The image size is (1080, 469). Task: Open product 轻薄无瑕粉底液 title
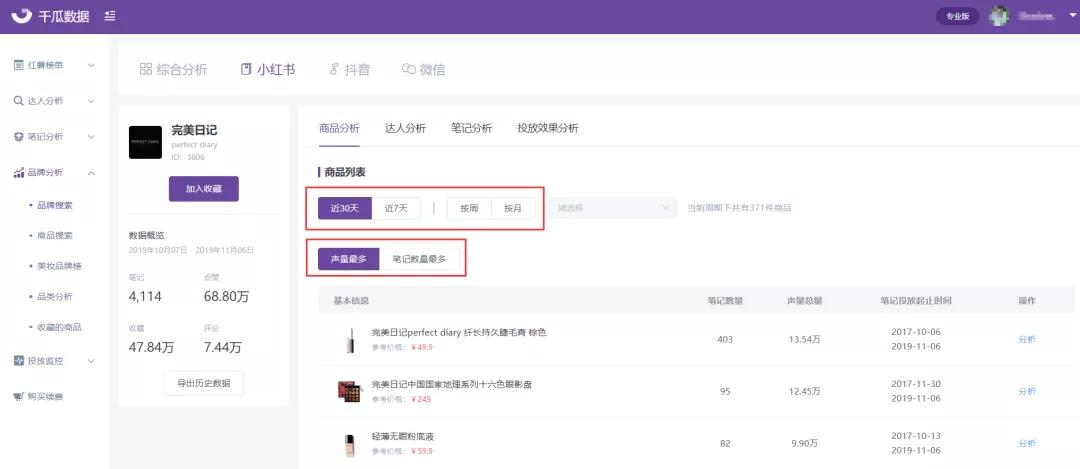tap(403, 437)
